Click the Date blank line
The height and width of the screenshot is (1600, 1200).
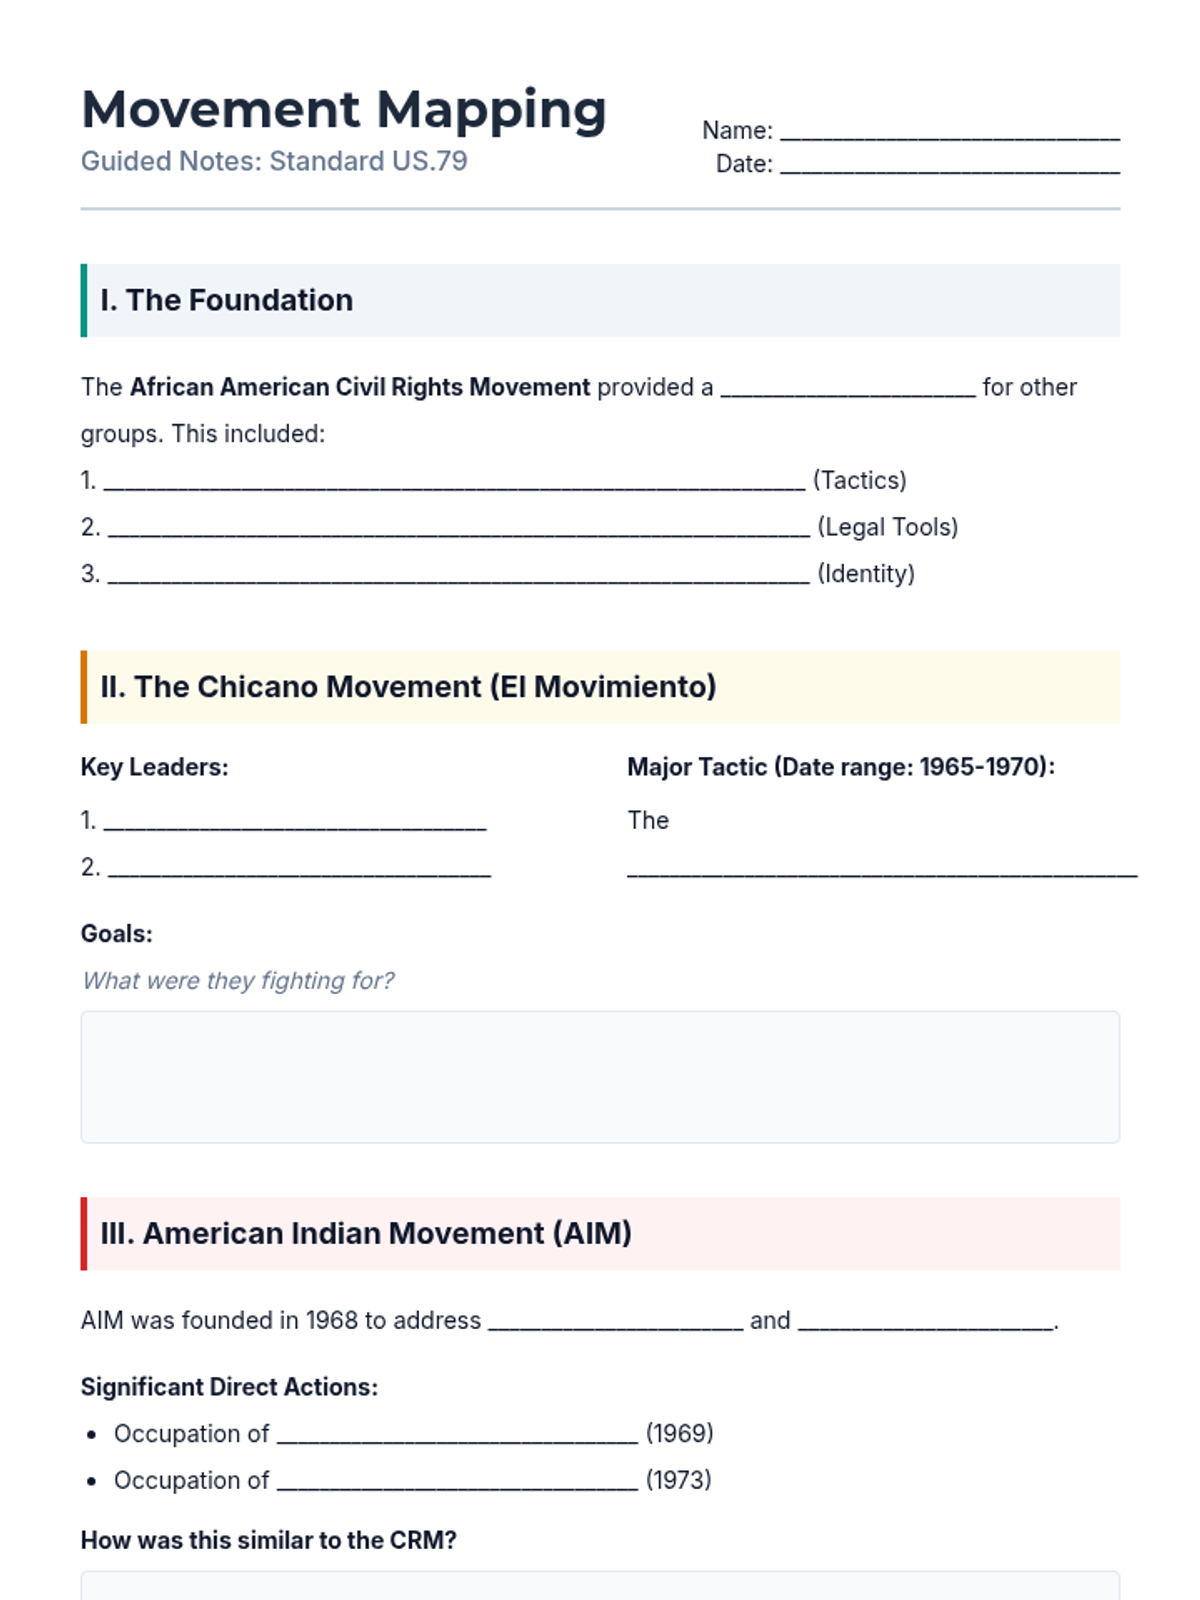click(949, 167)
